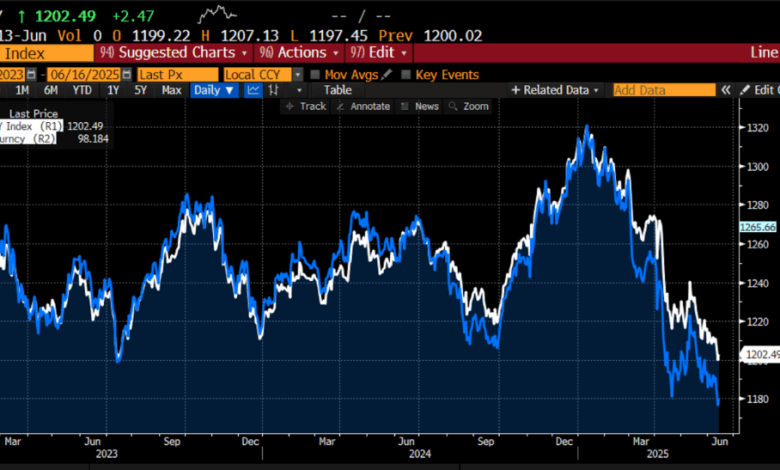This screenshot has height=470, width=780.
Task: Open the end date calendar picker icon
Action: (x=126, y=74)
